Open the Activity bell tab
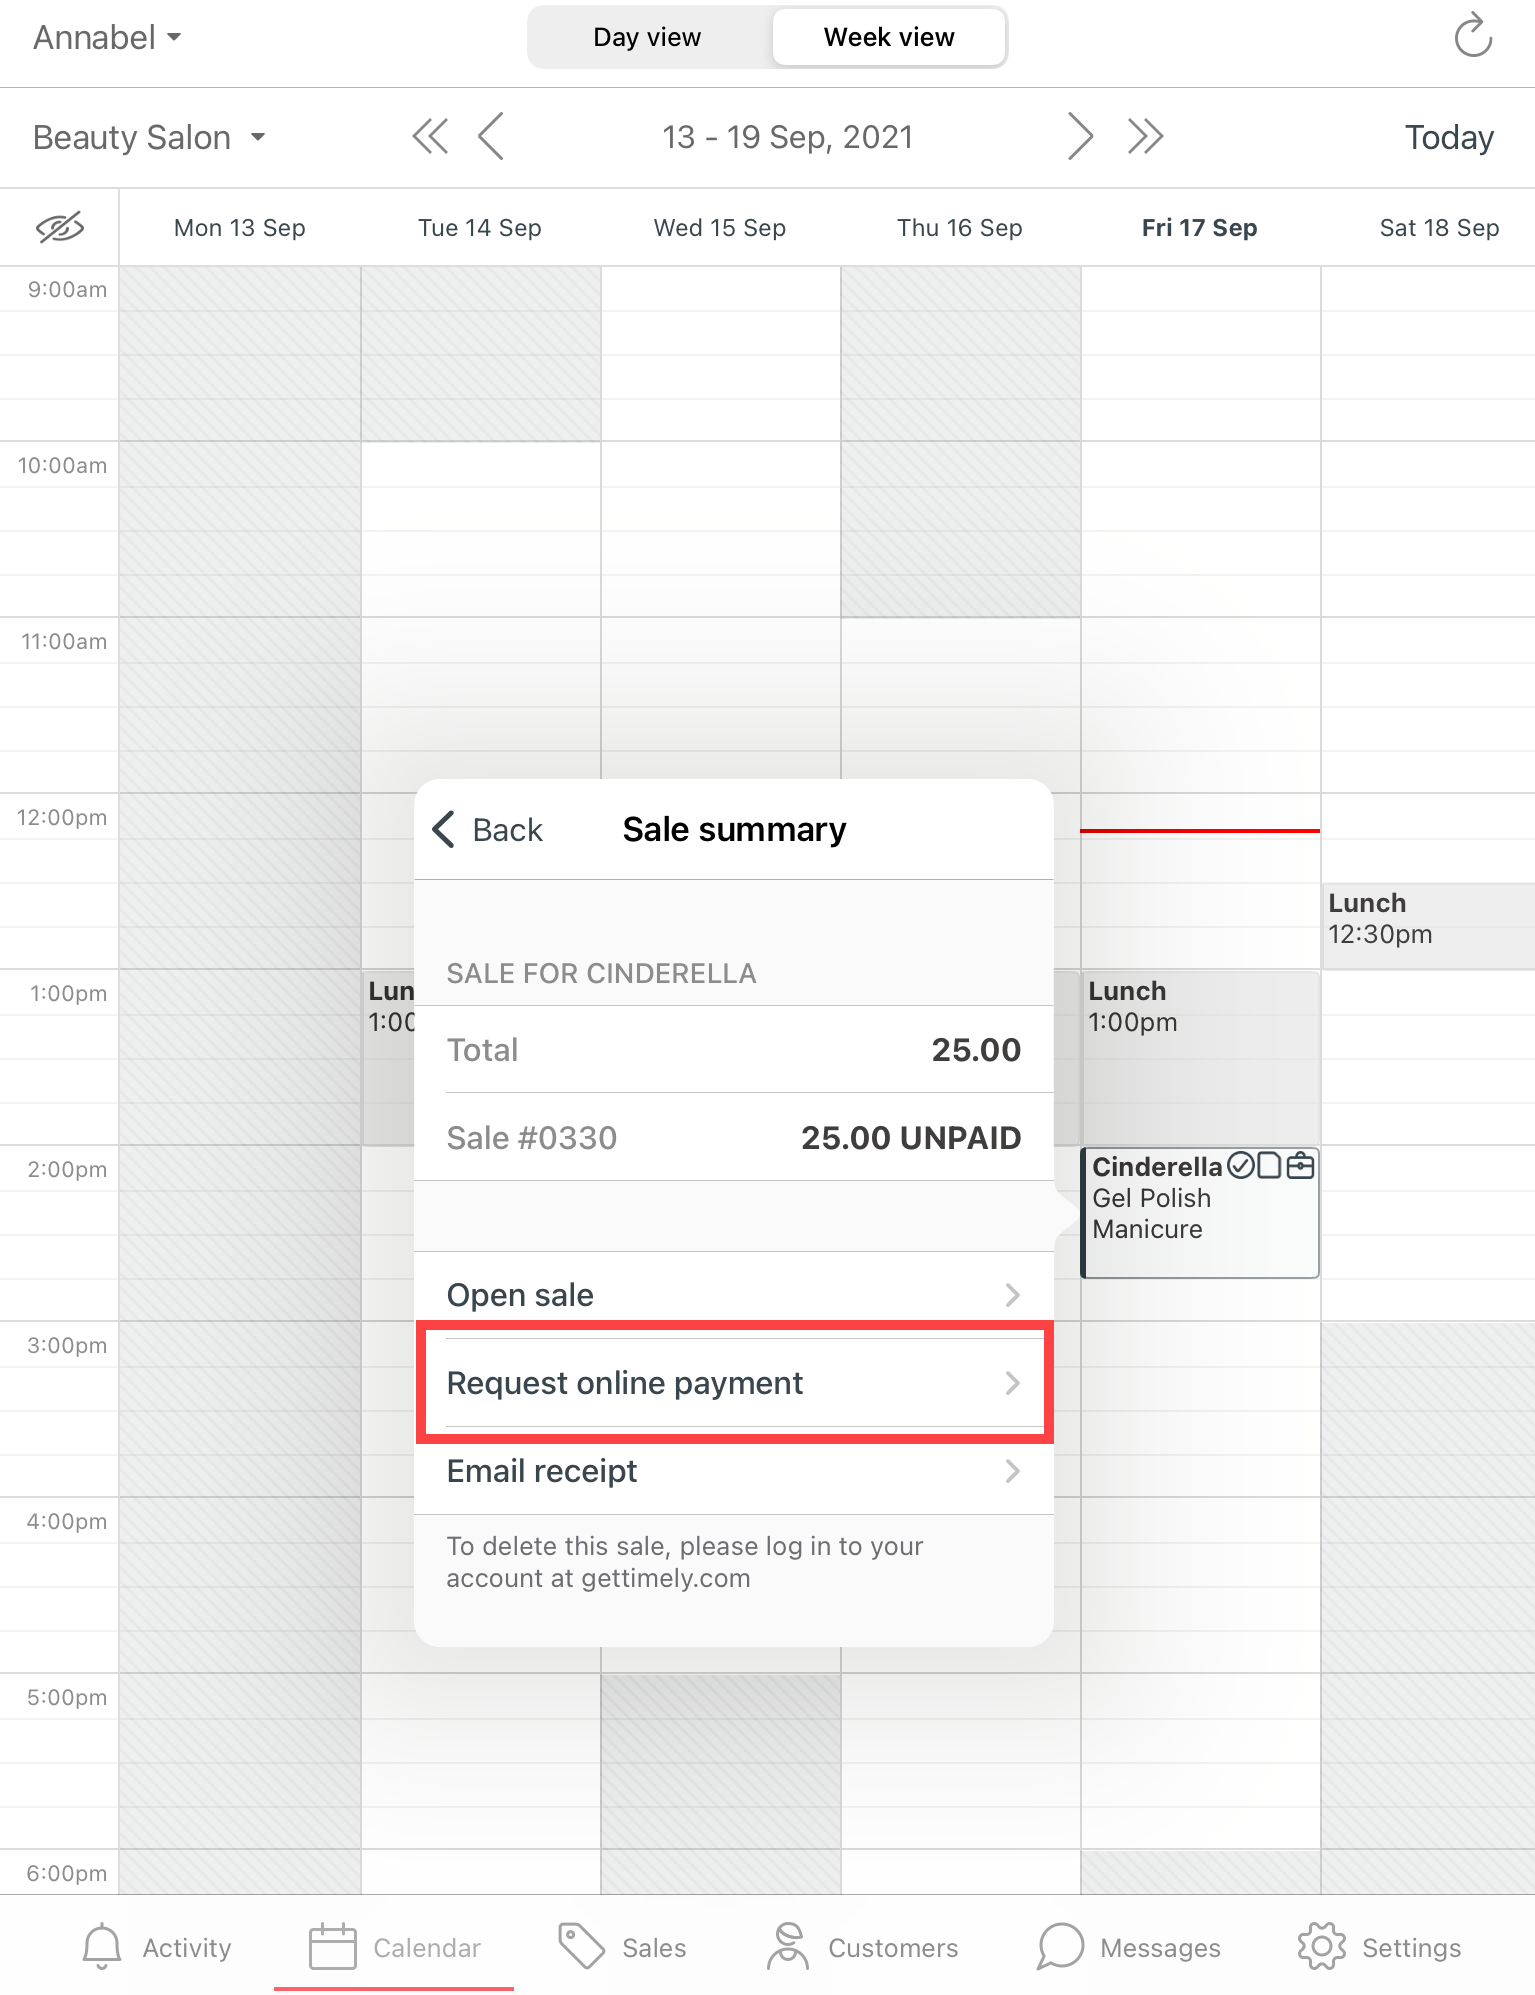 [x=156, y=1947]
